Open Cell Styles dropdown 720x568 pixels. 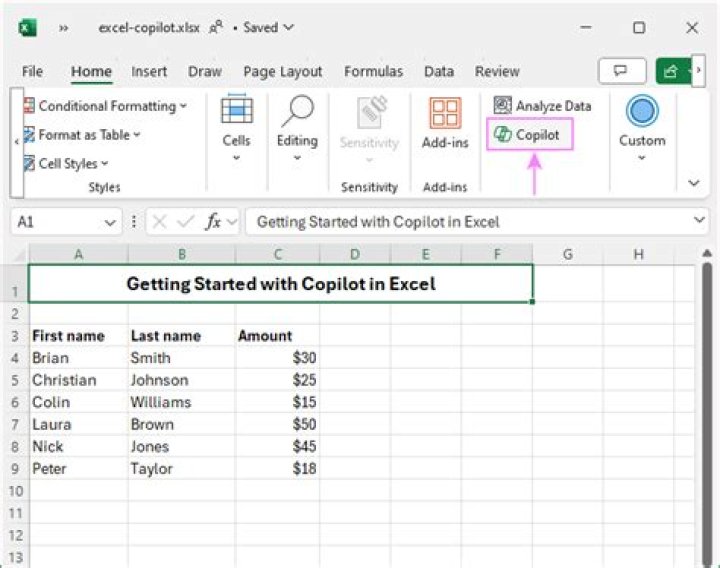pyautogui.click(x=66, y=163)
